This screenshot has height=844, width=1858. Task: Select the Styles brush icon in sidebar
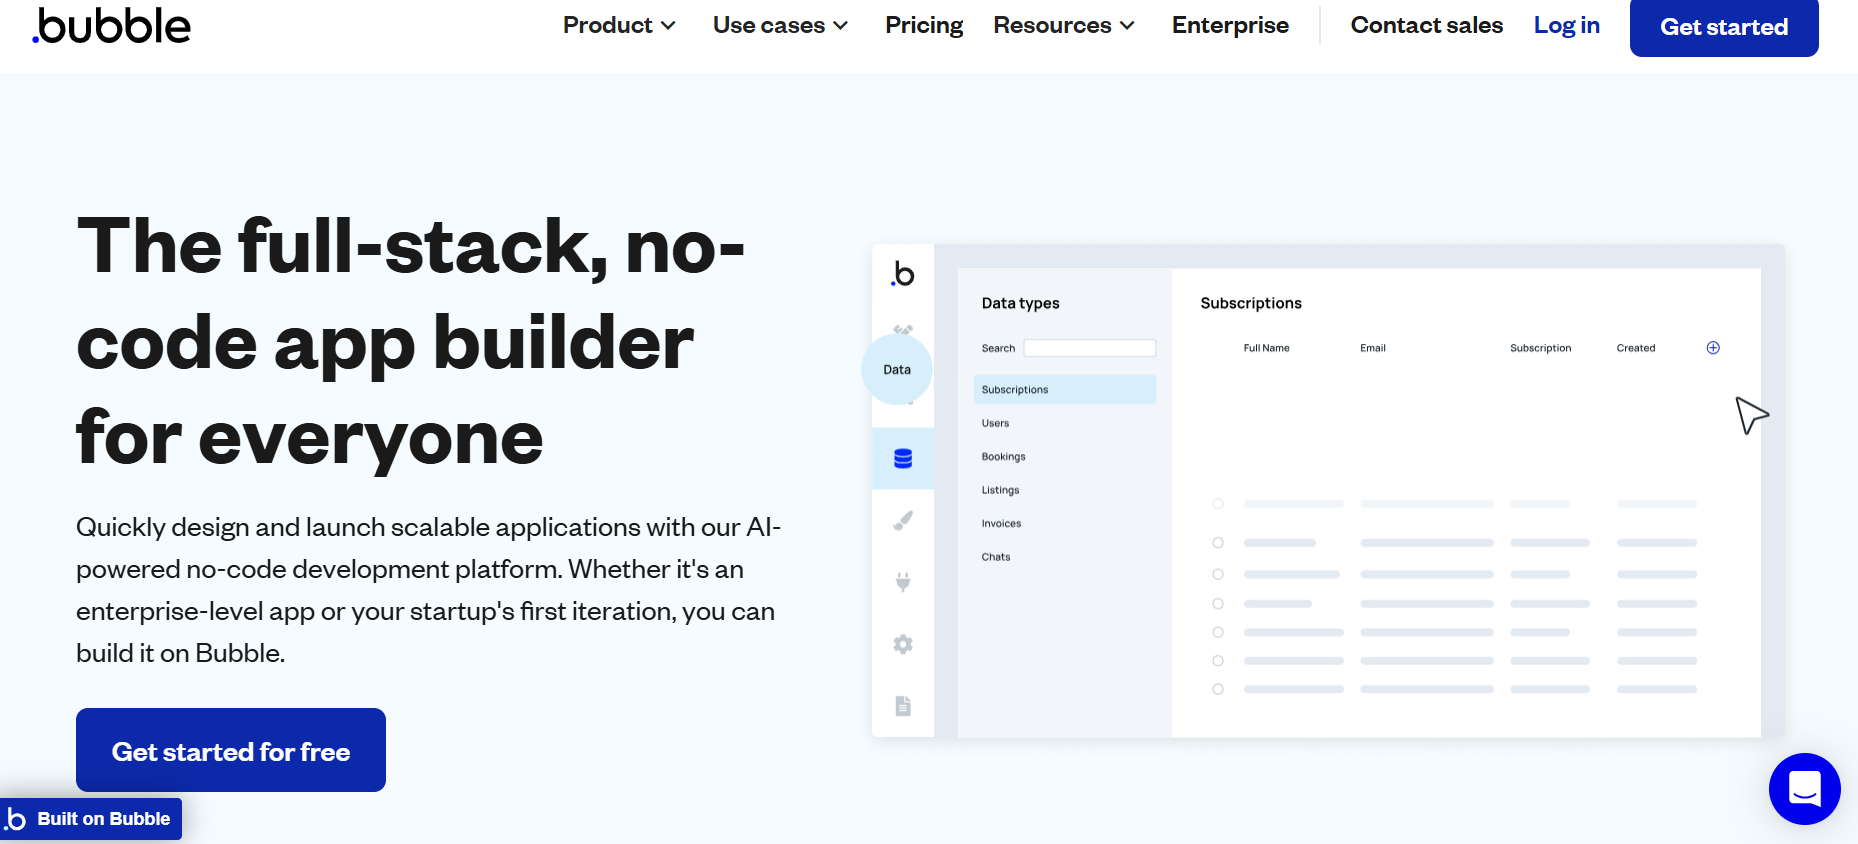903,520
